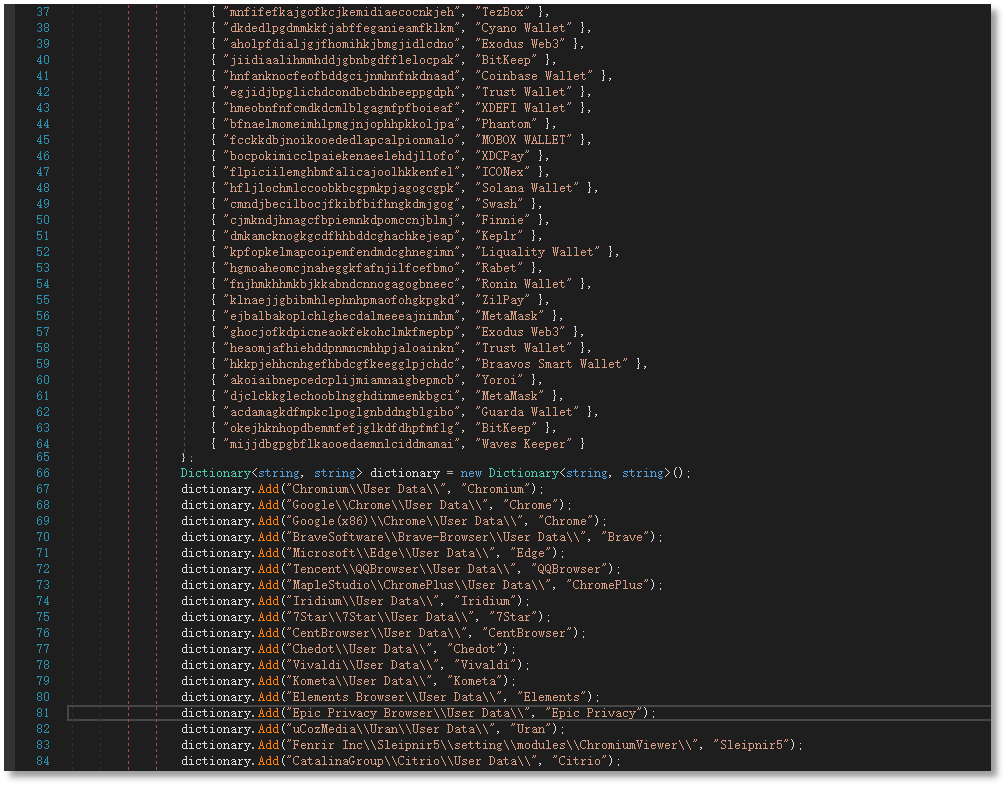Image resolution: width=1006 pixels, height=787 pixels.
Task: Click the "Citrio" name string
Action: point(581,761)
